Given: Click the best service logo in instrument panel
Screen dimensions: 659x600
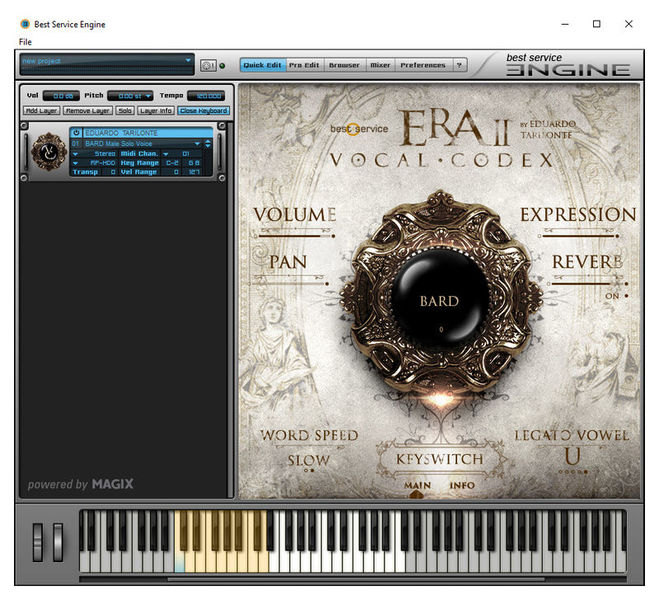Looking at the screenshot, I should (359, 129).
